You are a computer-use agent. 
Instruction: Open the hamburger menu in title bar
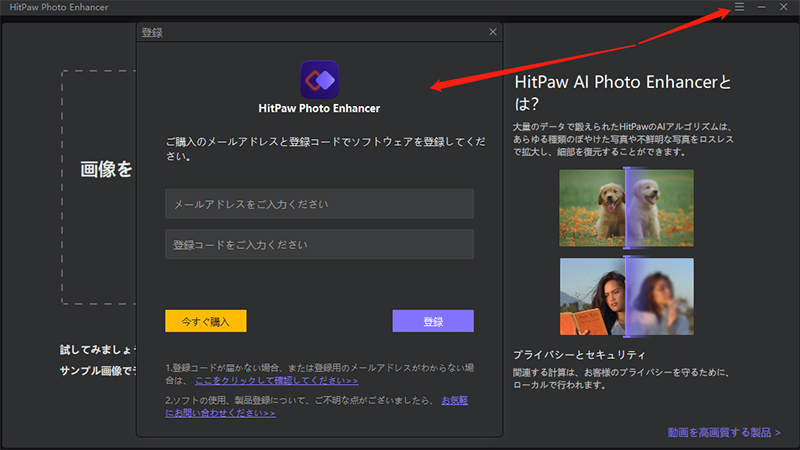(x=739, y=7)
